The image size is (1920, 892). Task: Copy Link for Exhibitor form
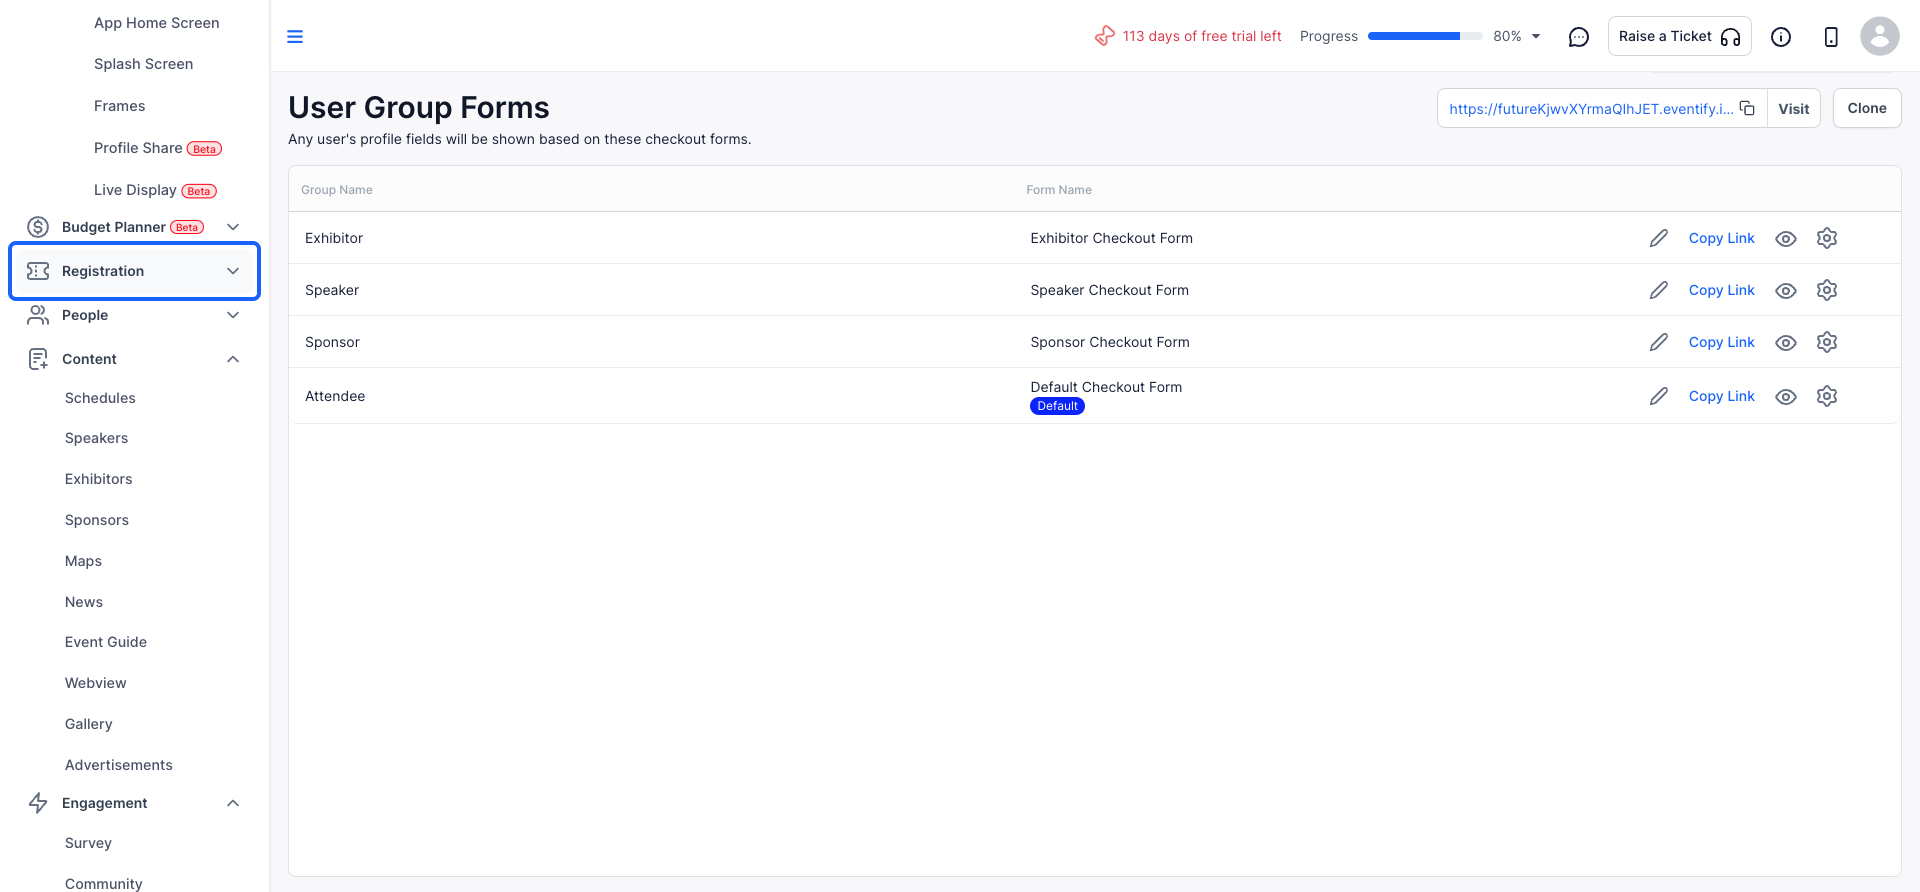point(1722,238)
